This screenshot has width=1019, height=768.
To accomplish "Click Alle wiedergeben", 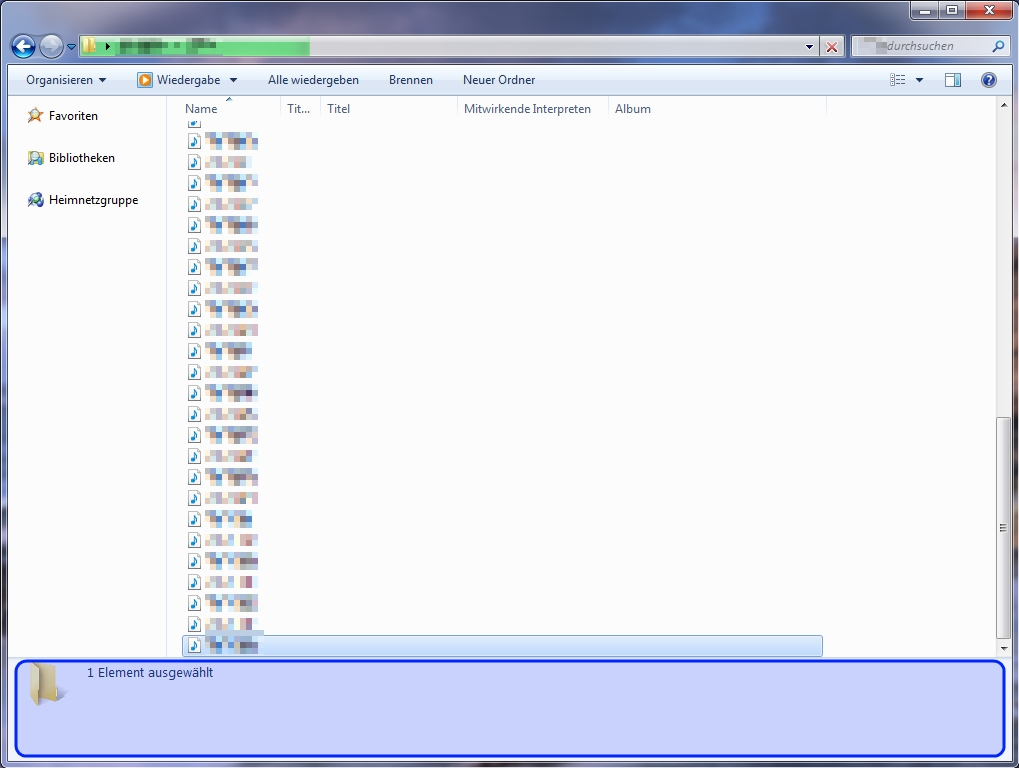I will pos(313,80).
